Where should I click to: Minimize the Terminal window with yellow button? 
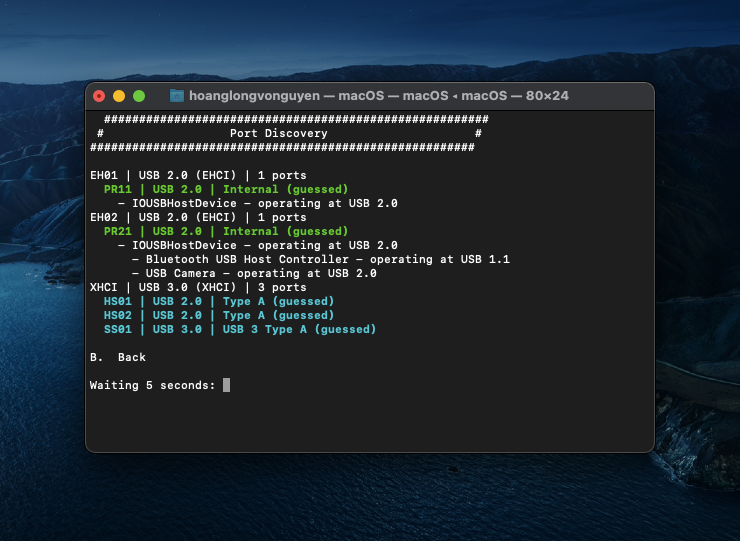119,96
